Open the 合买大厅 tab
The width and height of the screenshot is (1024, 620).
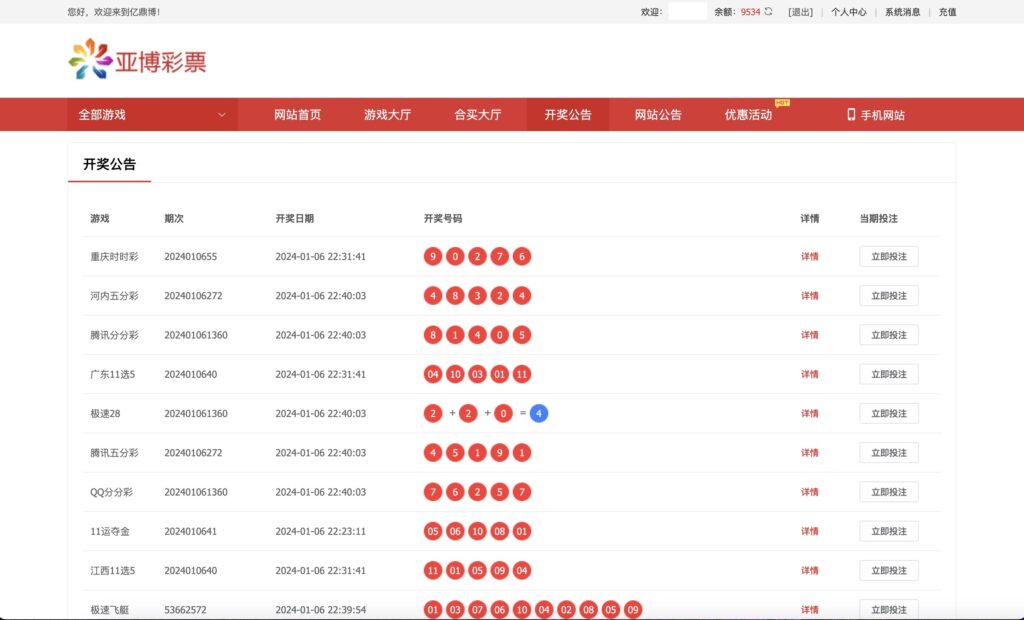[478, 114]
